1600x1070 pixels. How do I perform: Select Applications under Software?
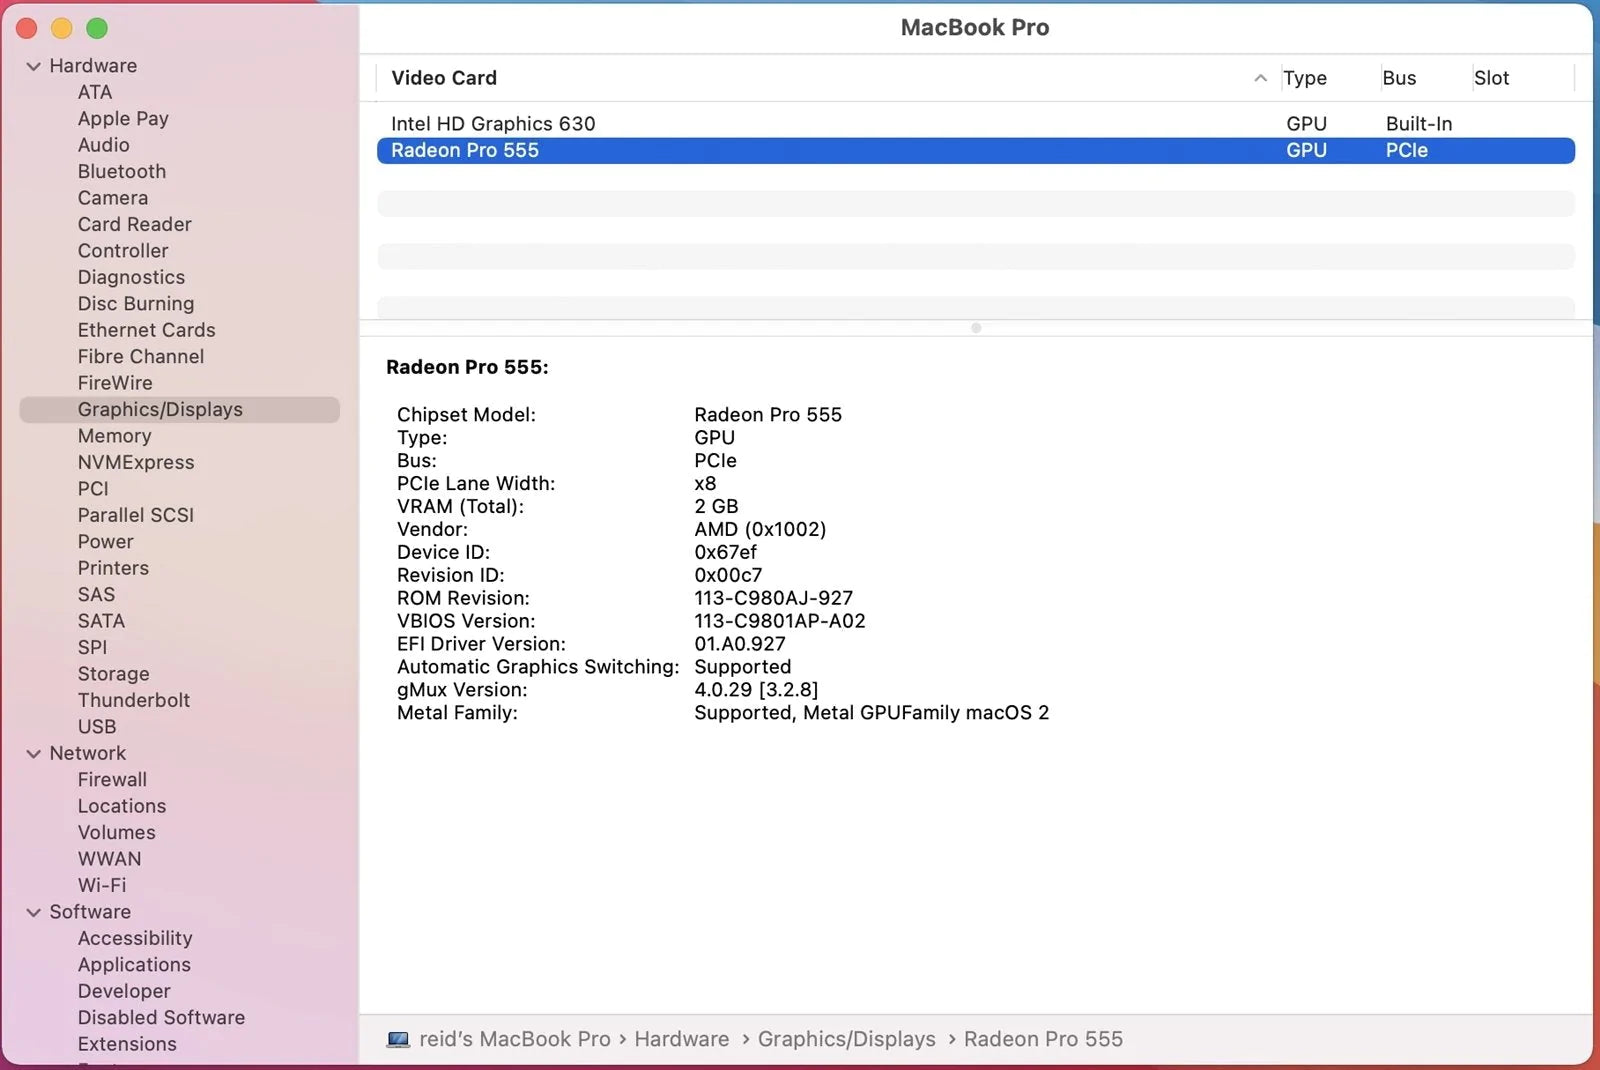coord(134,965)
